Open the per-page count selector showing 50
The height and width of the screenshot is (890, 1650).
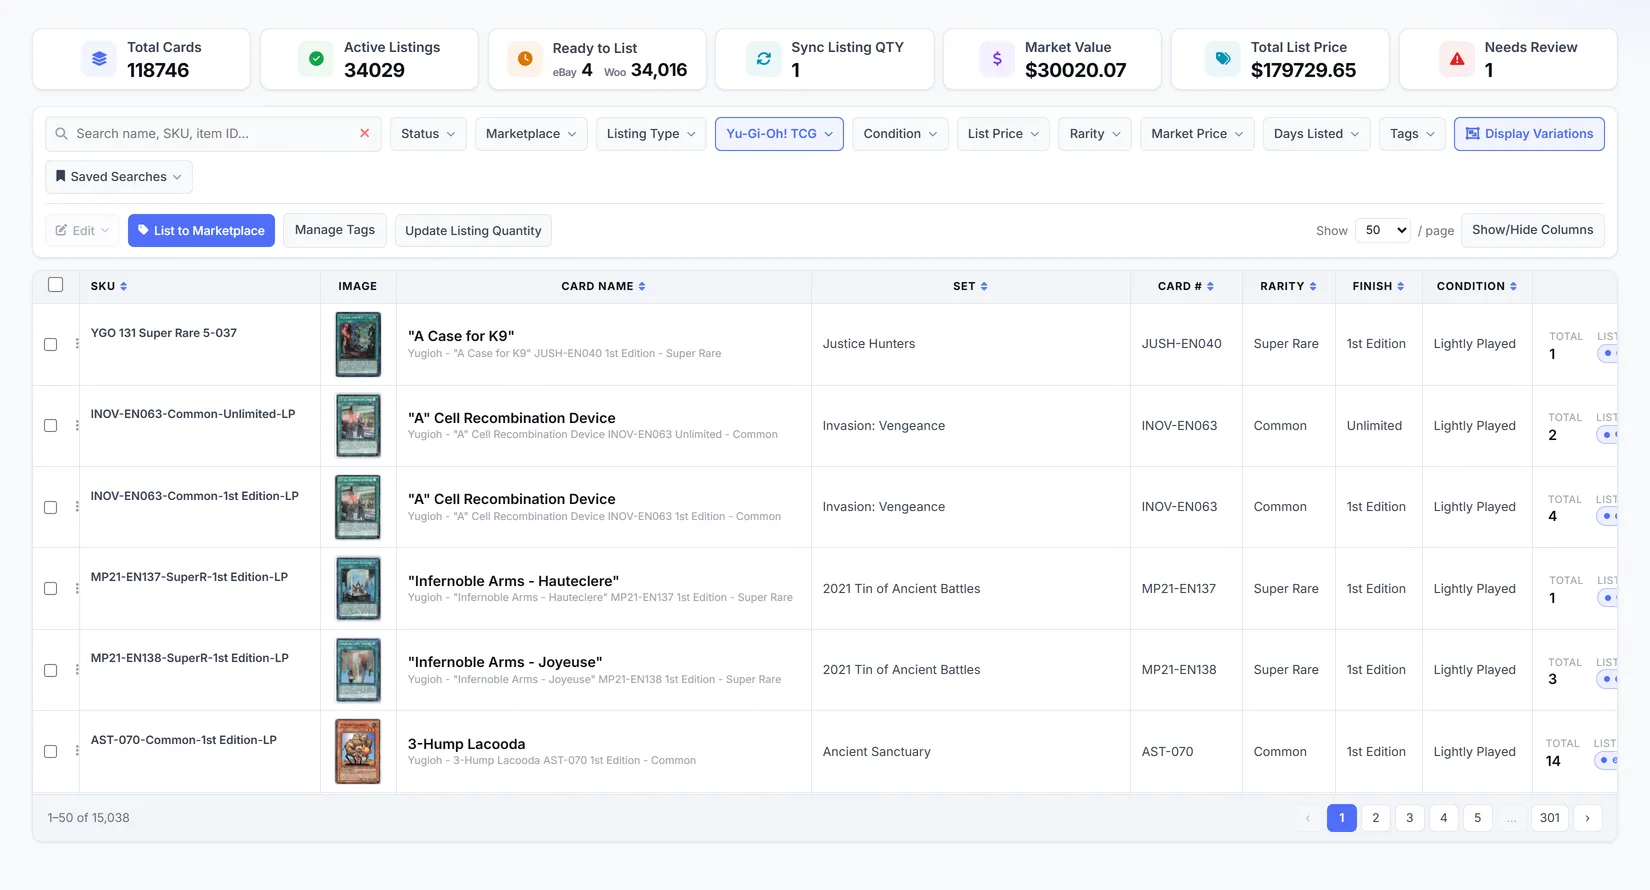coord(1383,230)
